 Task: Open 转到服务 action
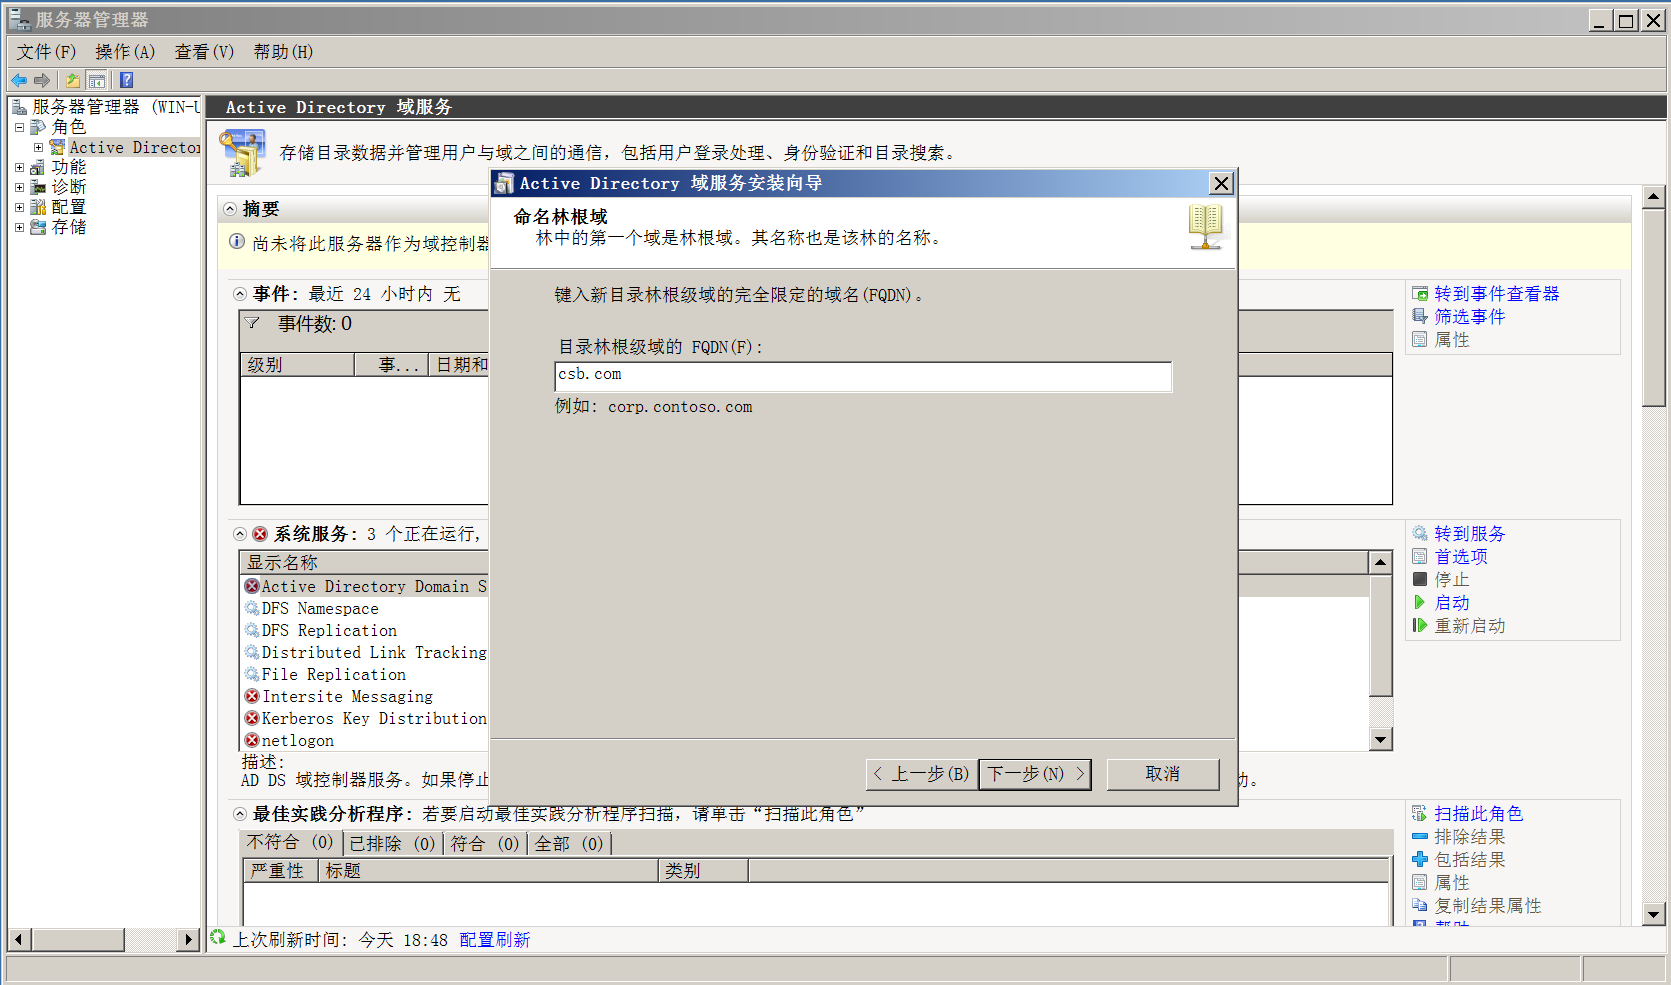(1469, 534)
